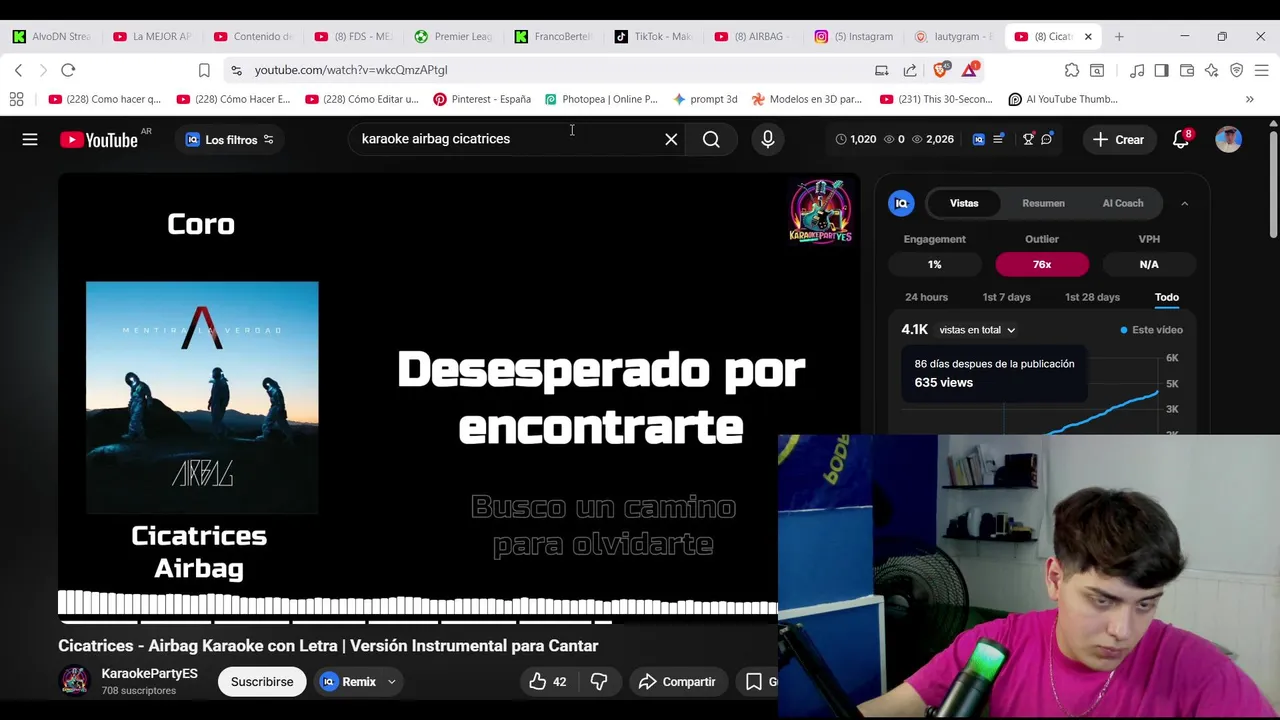
Task: Bookmark this page icon
Action: coord(204,70)
